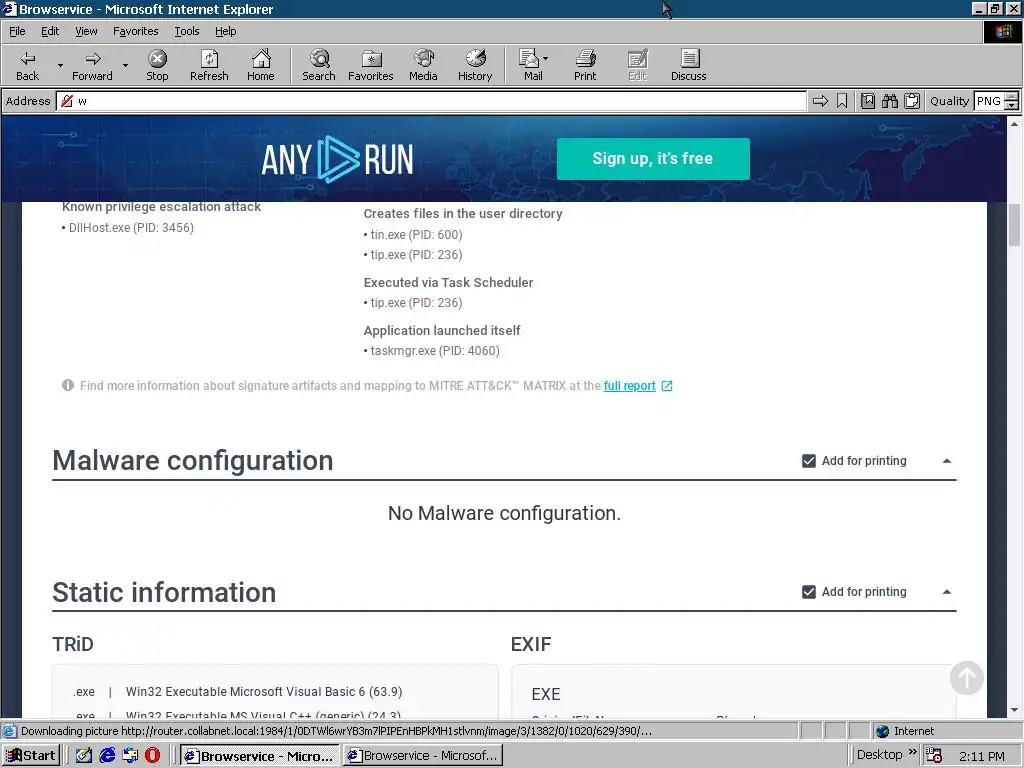Show the History panel

(x=475, y=65)
